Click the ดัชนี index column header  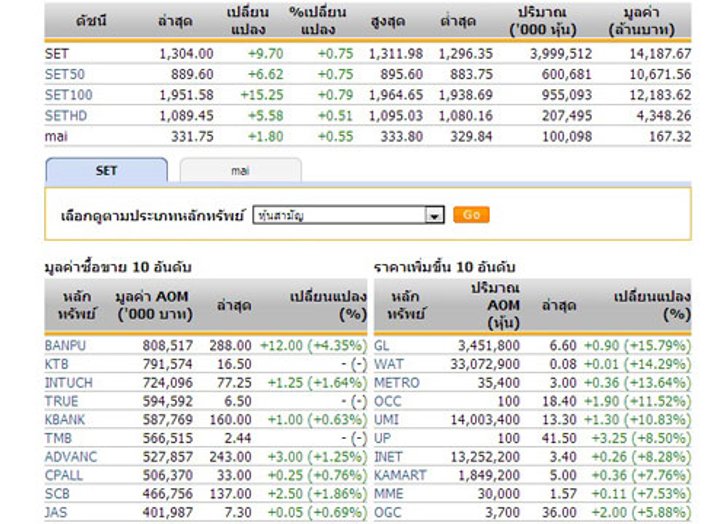pyautogui.click(x=91, y=21)
